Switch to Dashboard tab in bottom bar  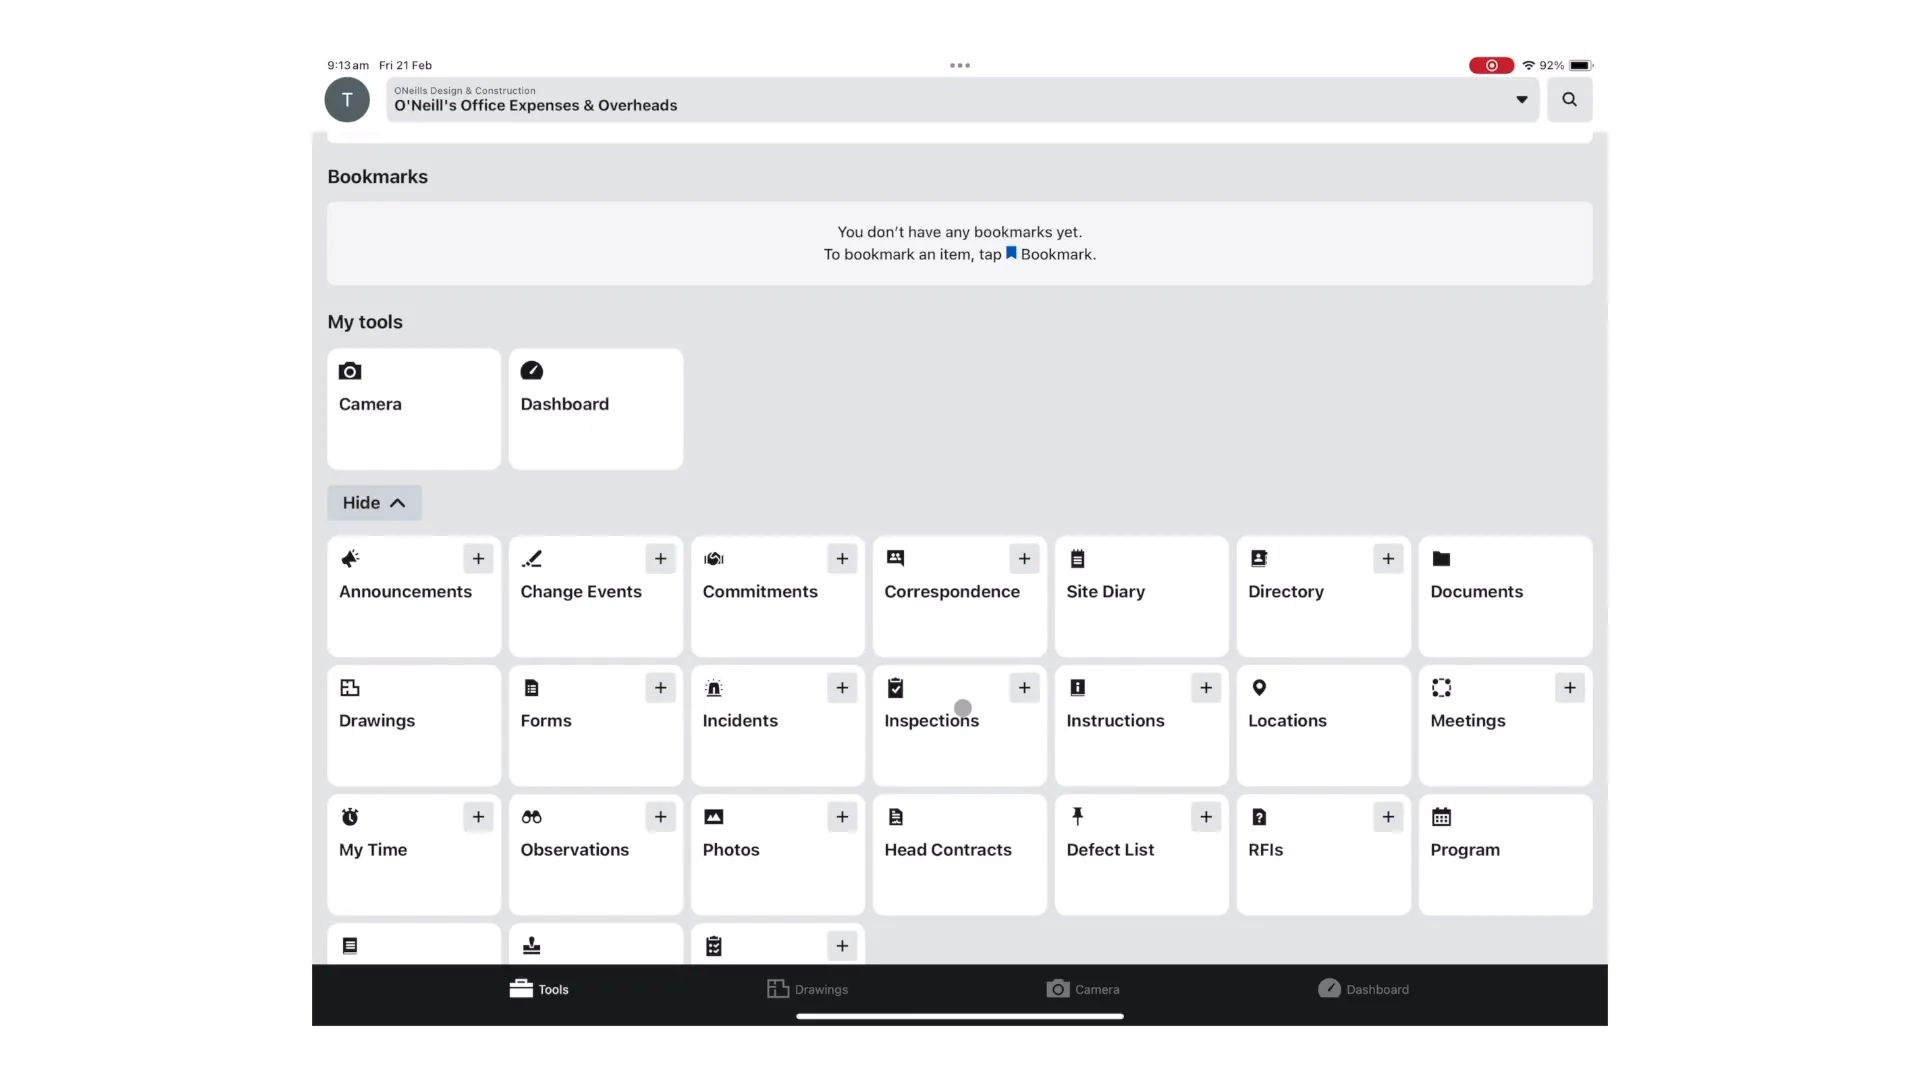click(1363, 989)
